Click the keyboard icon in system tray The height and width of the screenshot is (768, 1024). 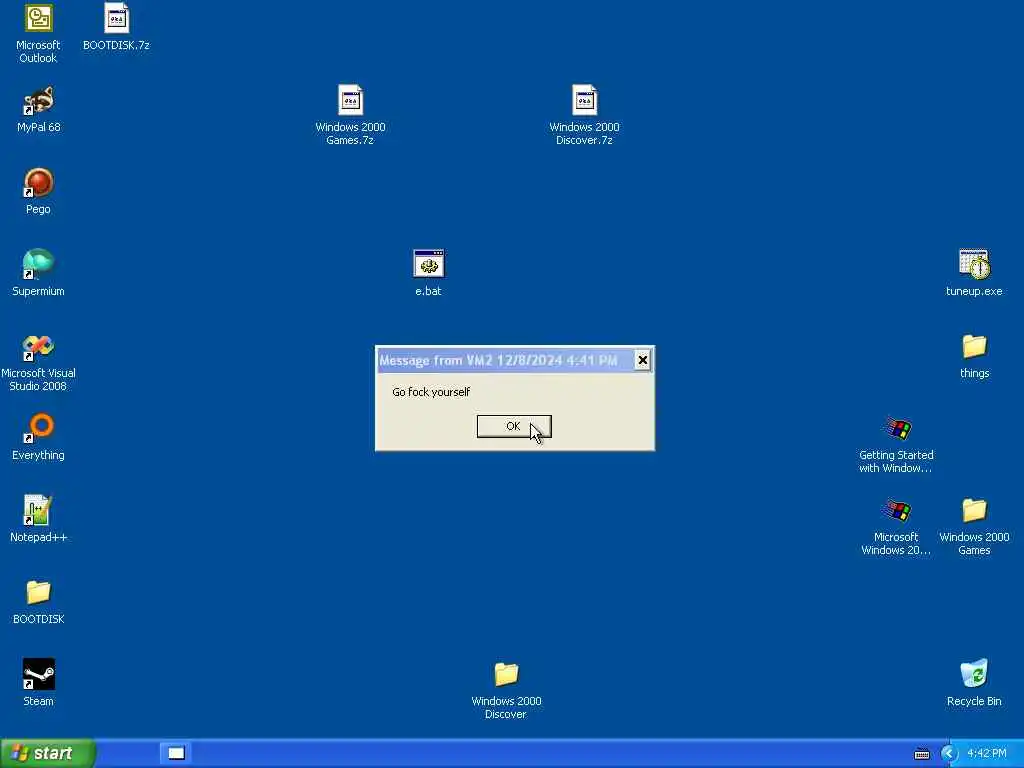click(921, 754)
